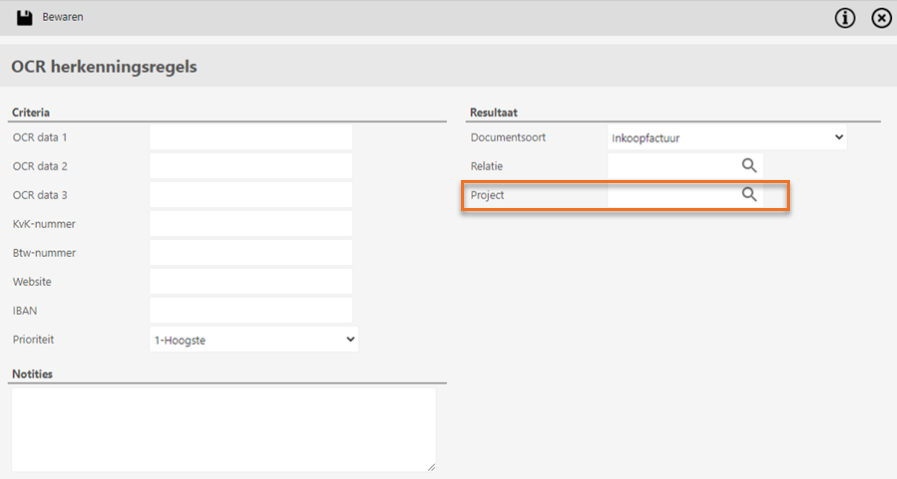
Task: Select the Website text field
Action: [x=251, y=282]
